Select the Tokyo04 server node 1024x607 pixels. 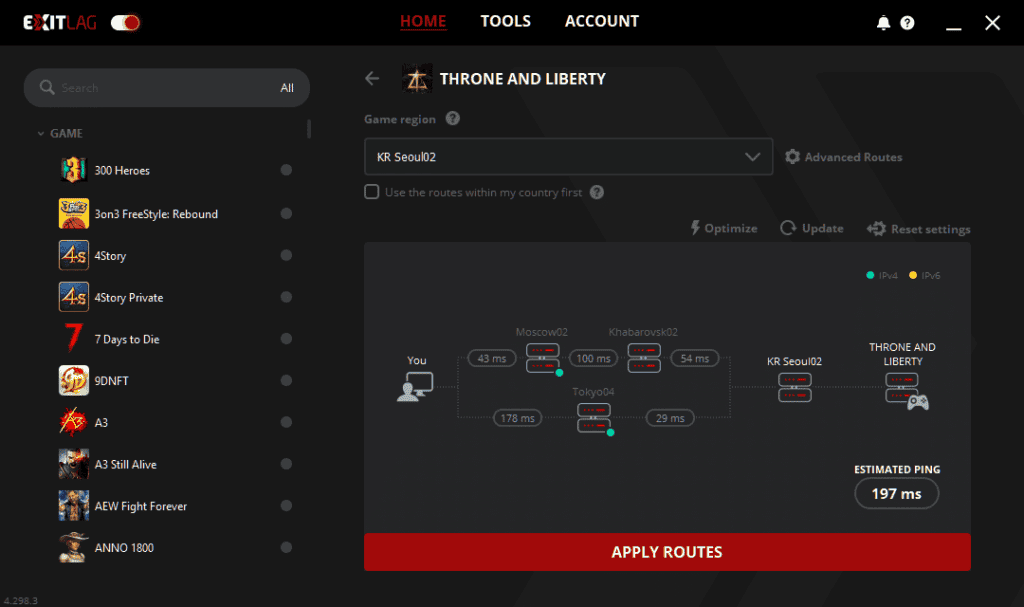click(594, 418)
